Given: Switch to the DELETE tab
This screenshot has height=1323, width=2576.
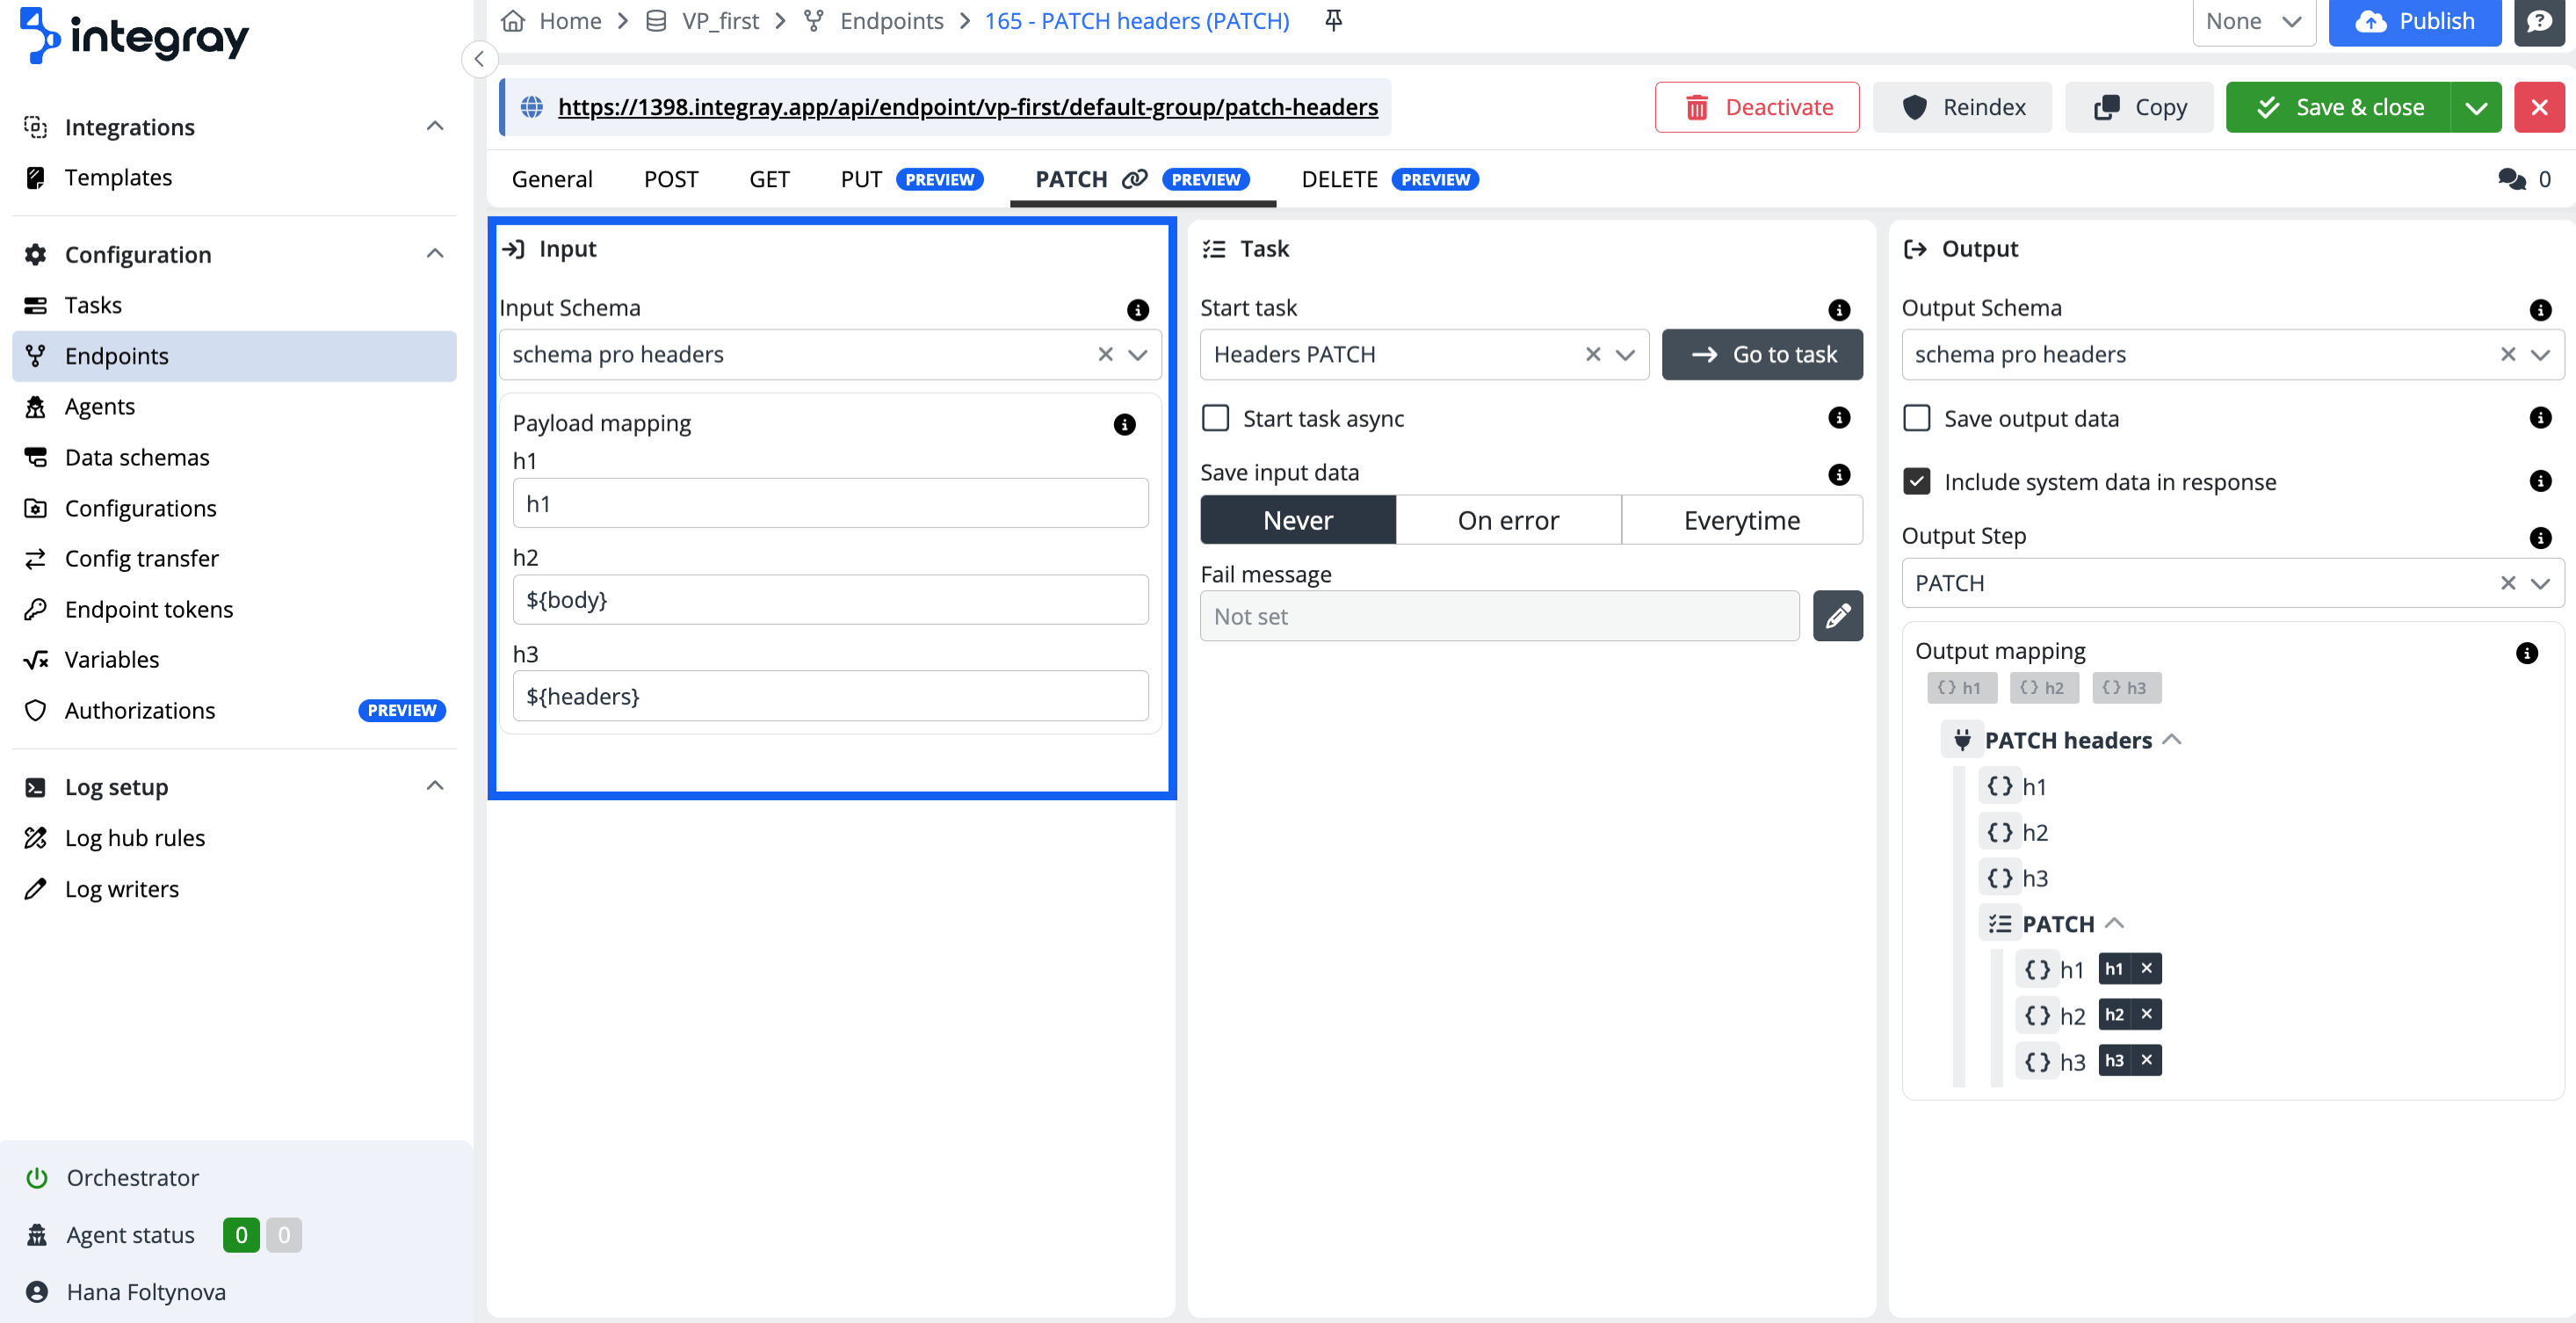Looking at the screenshot, I should click(1339, 179).
